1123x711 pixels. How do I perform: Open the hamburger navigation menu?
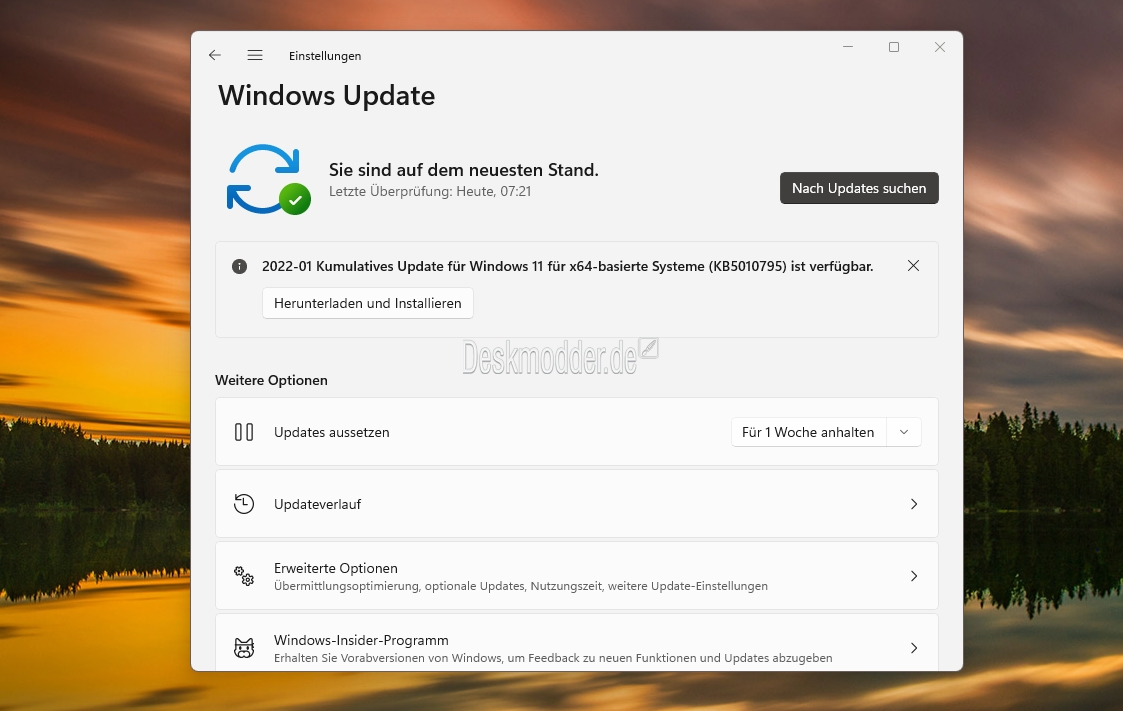255,56
